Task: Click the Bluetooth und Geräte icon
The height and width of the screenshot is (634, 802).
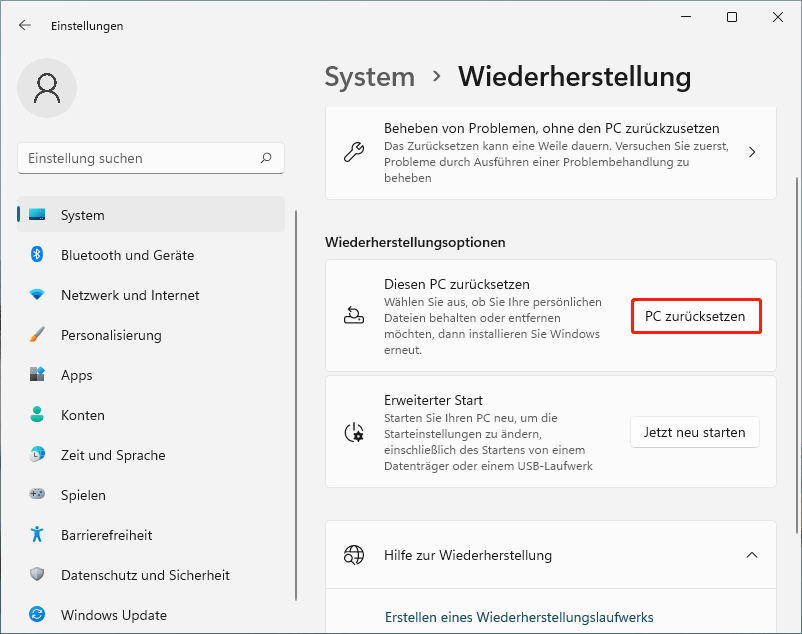Action: (37, 255)
